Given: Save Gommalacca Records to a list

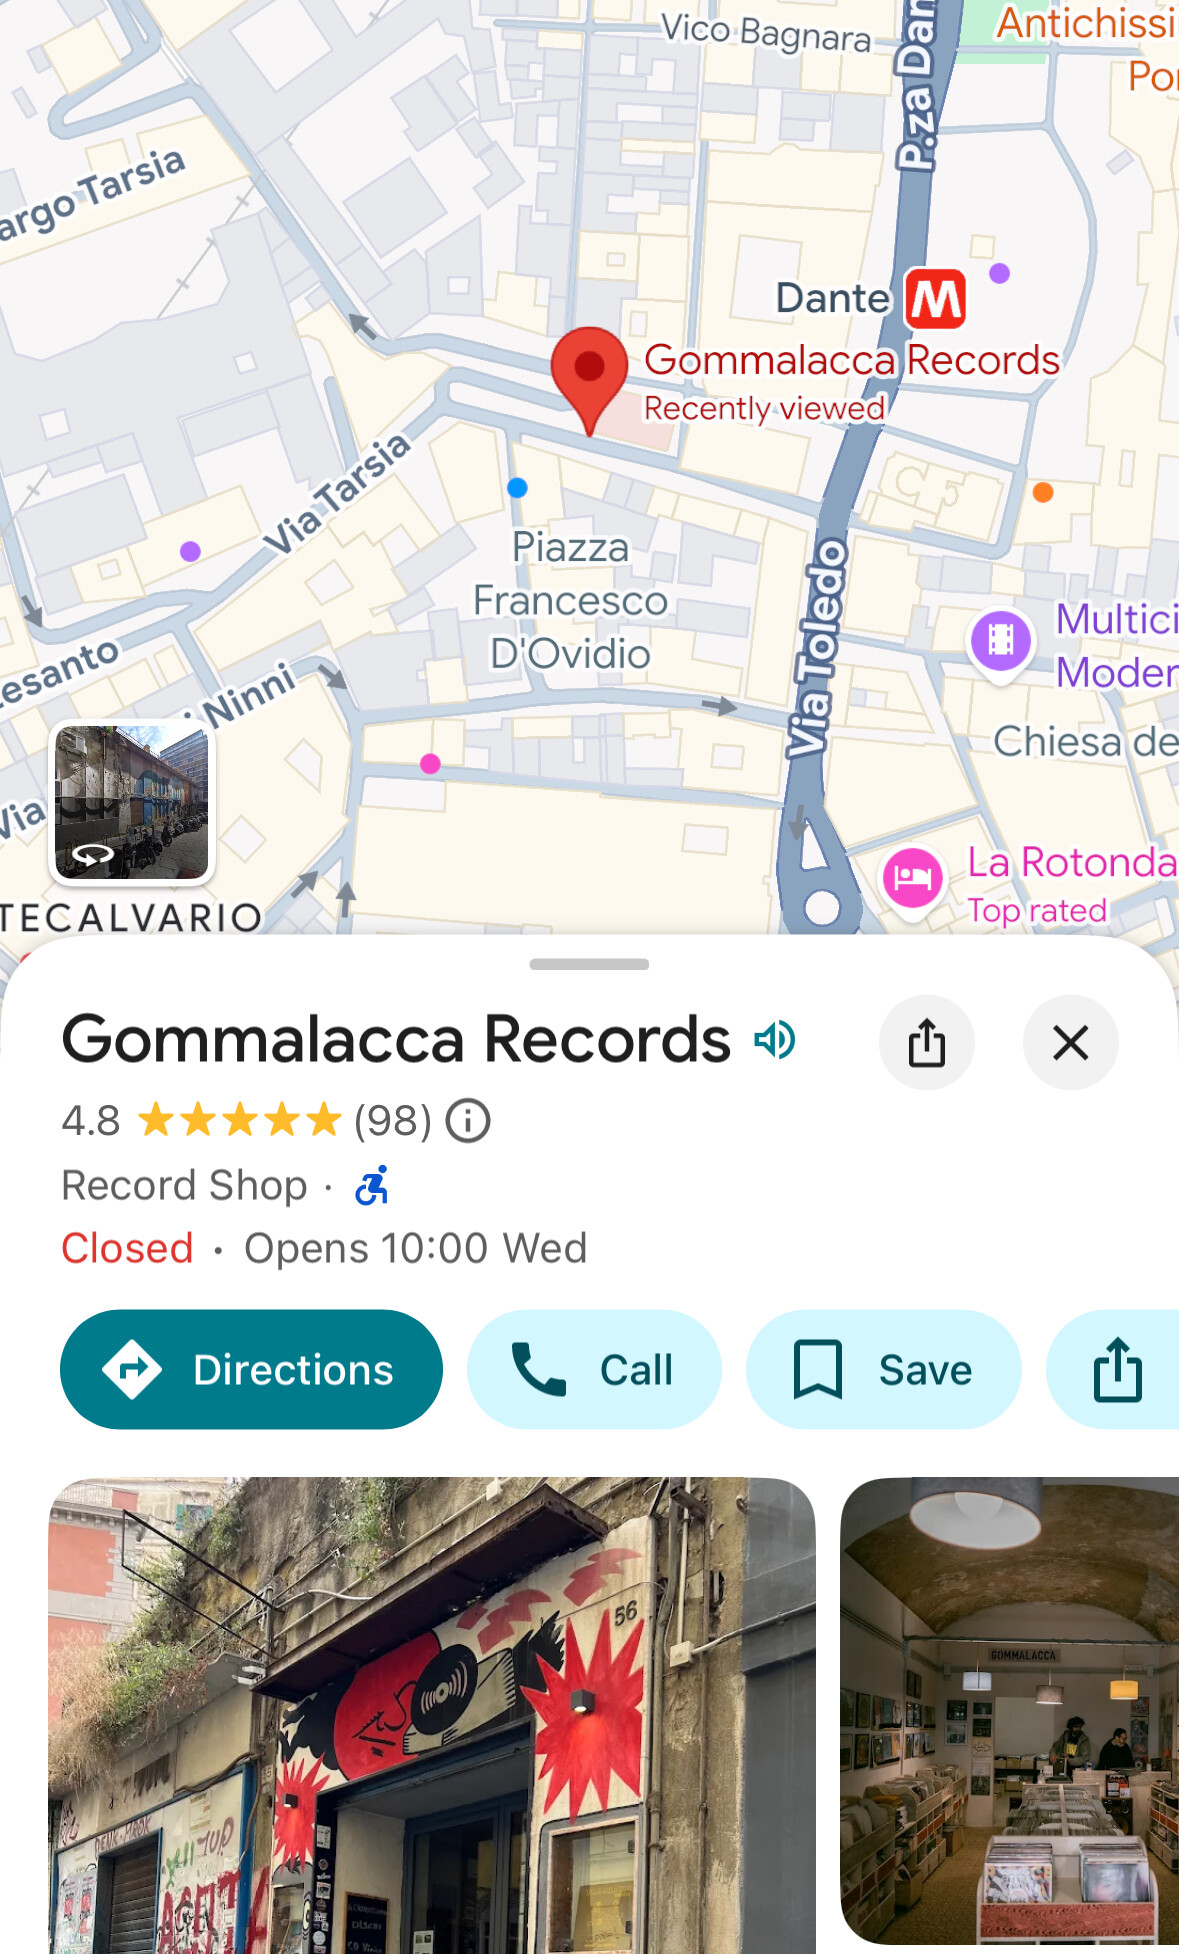Looking at the screenshot, I should click(884, 1370).
